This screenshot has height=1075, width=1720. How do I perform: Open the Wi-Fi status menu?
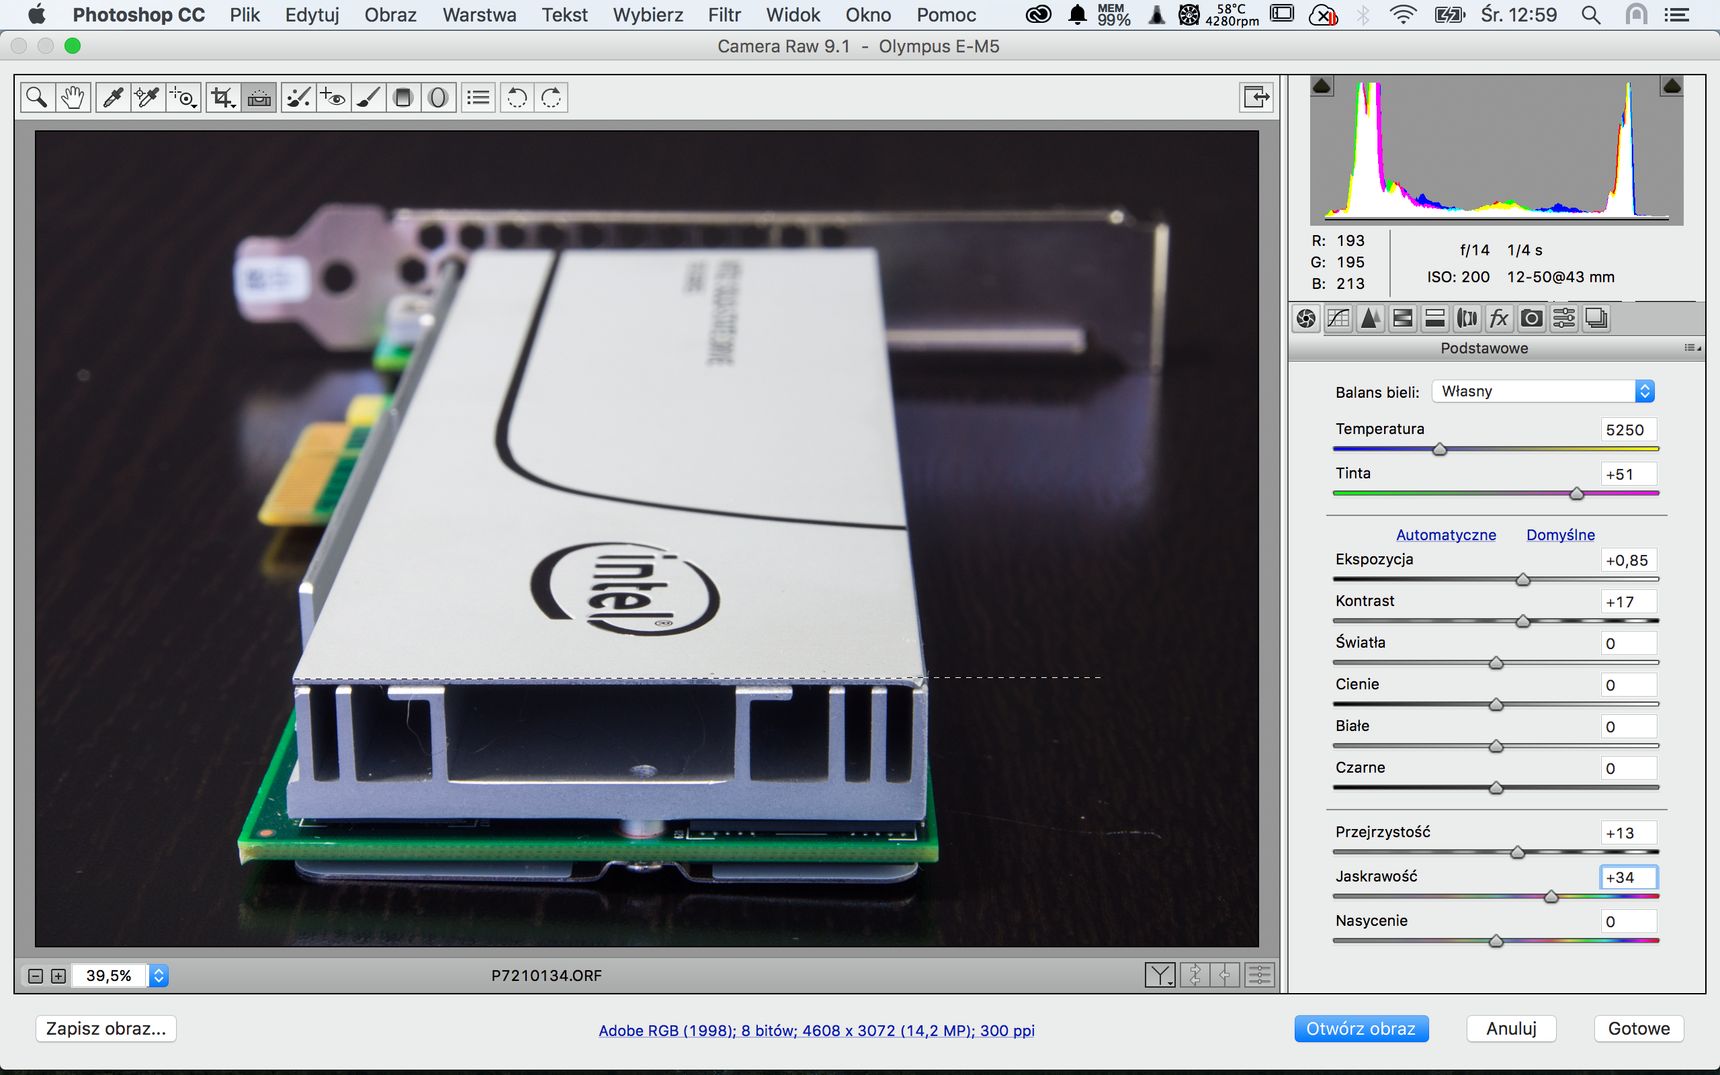[x=1403, y=15]
